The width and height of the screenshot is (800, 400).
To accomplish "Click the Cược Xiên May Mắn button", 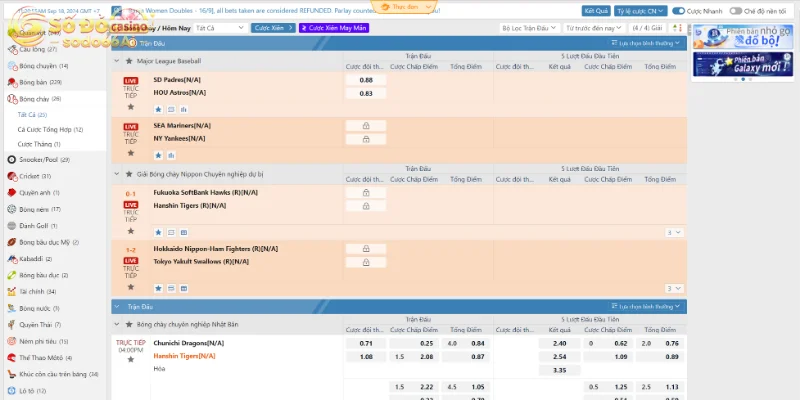I will pos(335,28).
